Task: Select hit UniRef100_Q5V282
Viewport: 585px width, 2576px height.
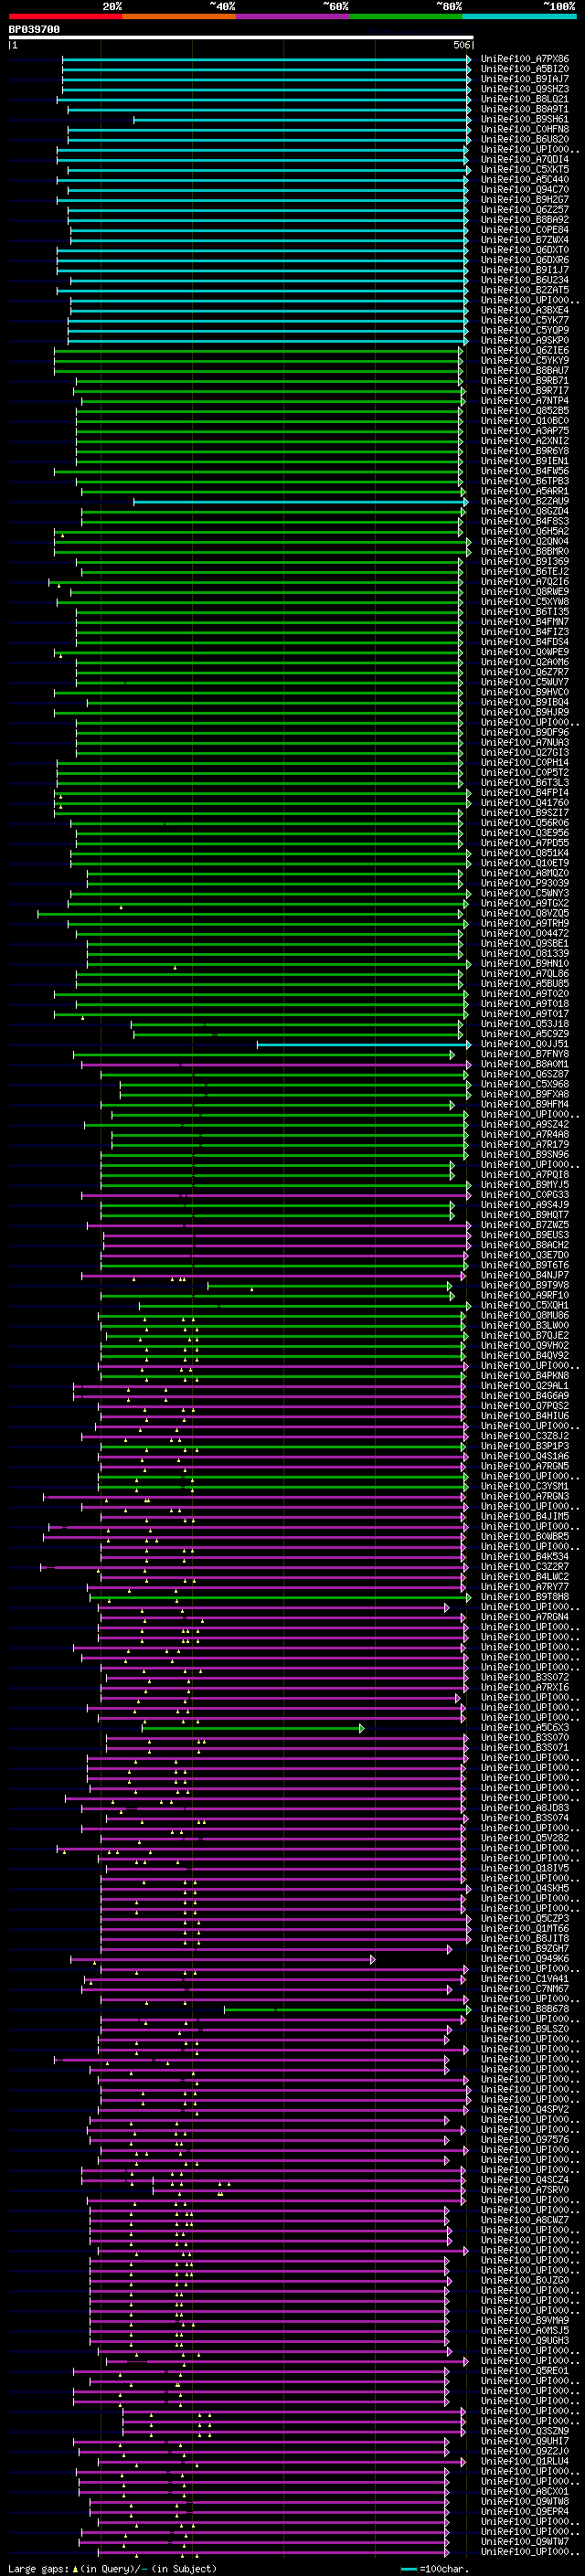Action: [525, 1838]
